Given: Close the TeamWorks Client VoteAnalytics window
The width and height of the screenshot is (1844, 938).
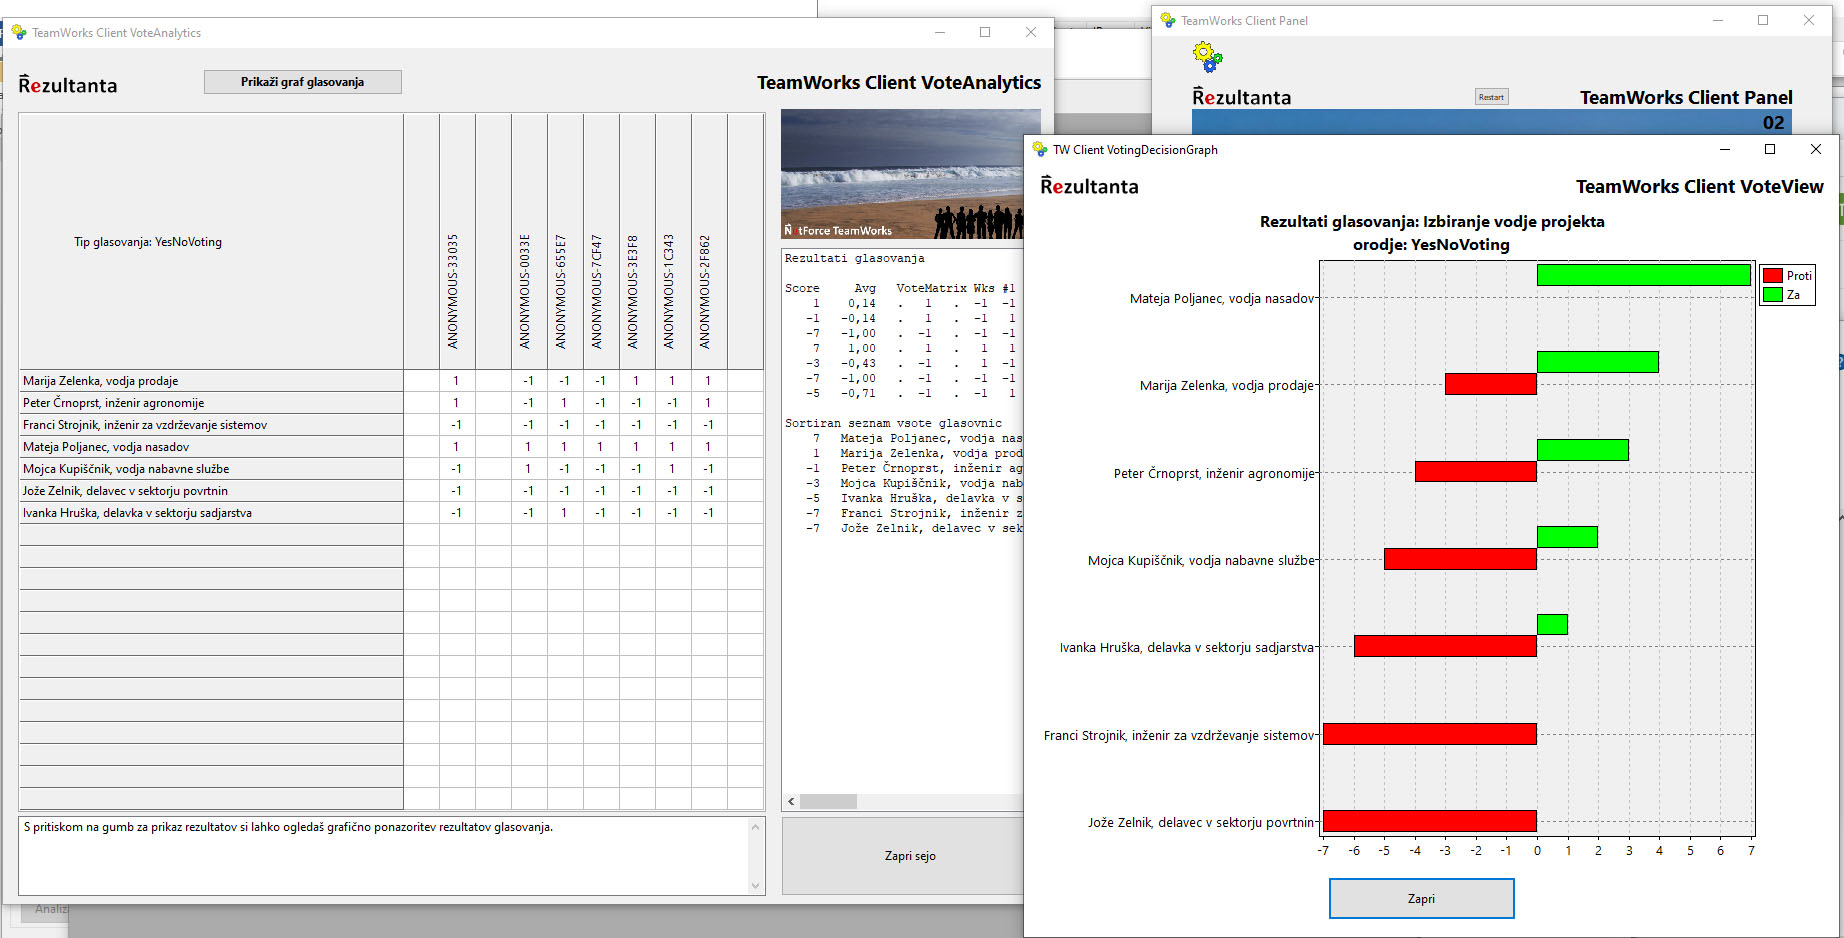Looking at the screenshot, I should pyautogui.click(x=1031, y=32).
